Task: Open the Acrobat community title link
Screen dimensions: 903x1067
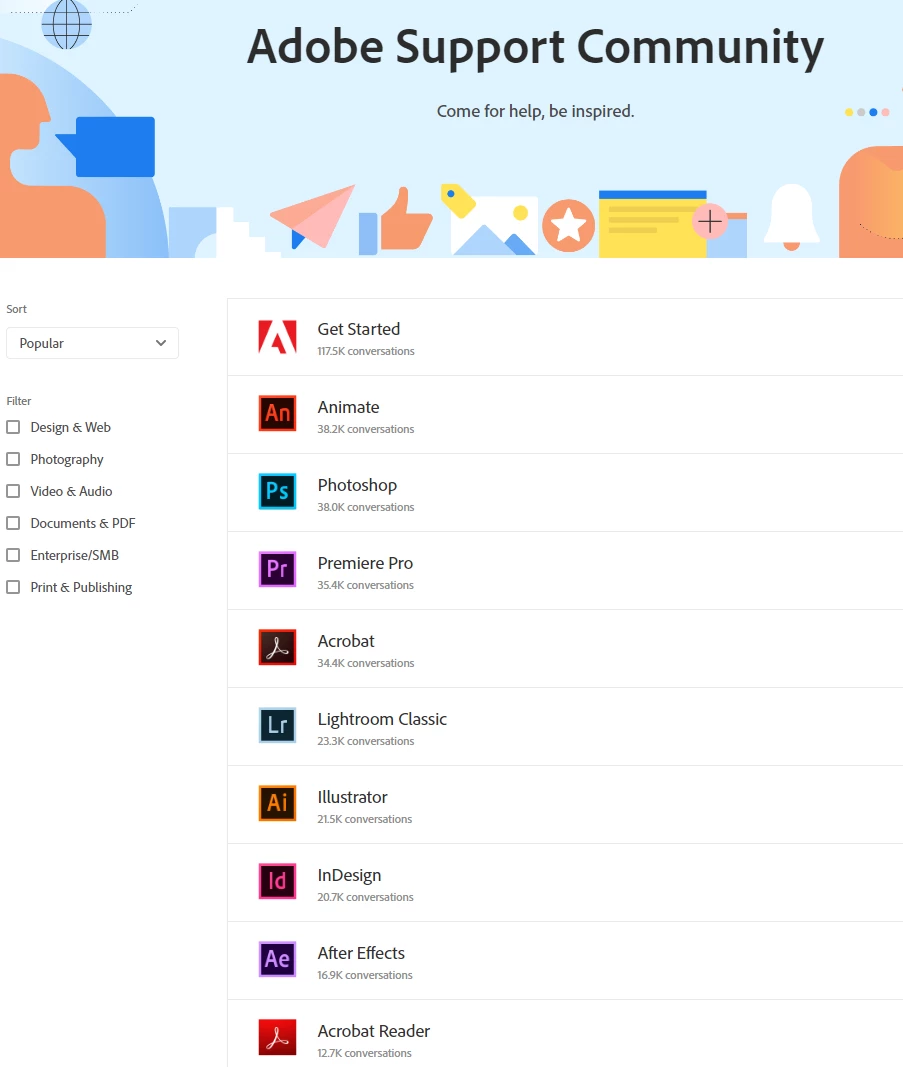Action: tap(346, 641)
